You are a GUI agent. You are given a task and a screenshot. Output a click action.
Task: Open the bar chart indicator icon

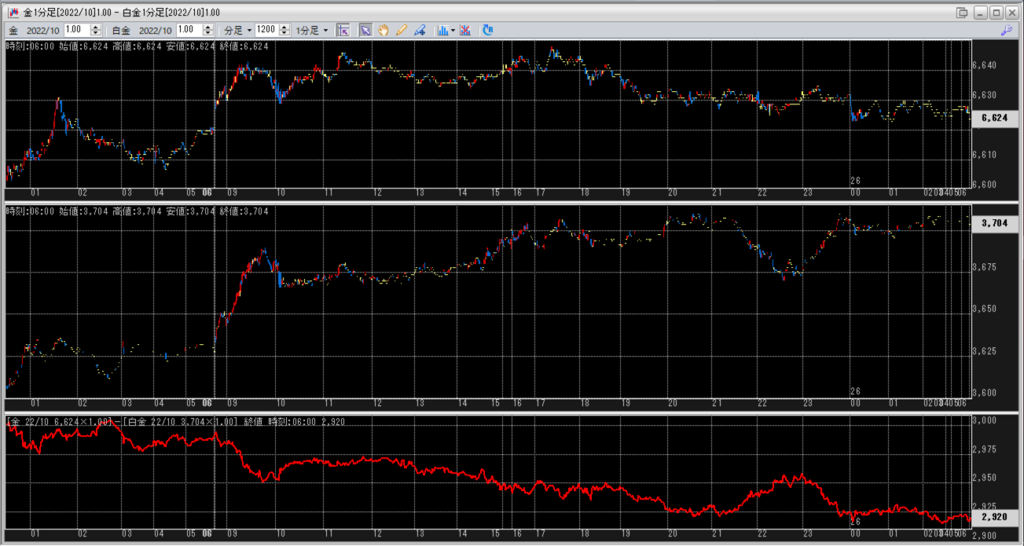pos(441,30)
